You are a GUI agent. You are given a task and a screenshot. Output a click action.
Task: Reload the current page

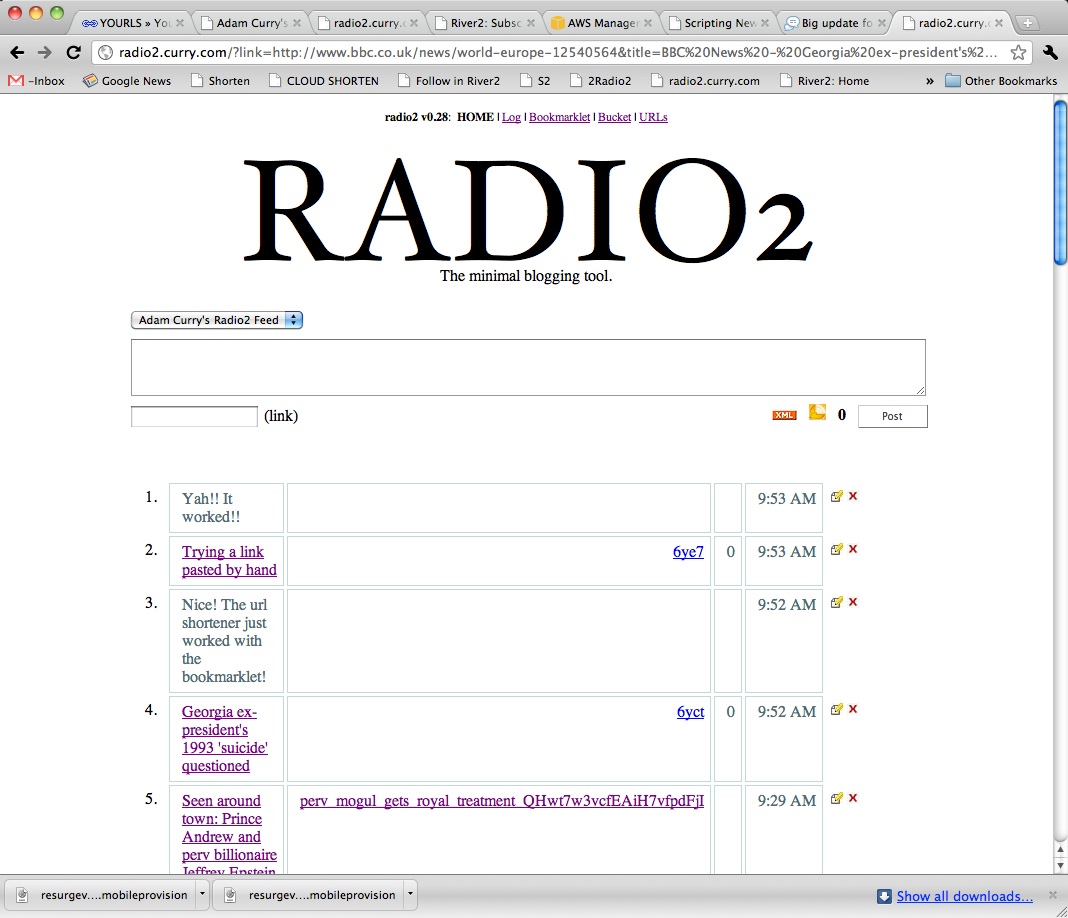(x=74, y=52)
